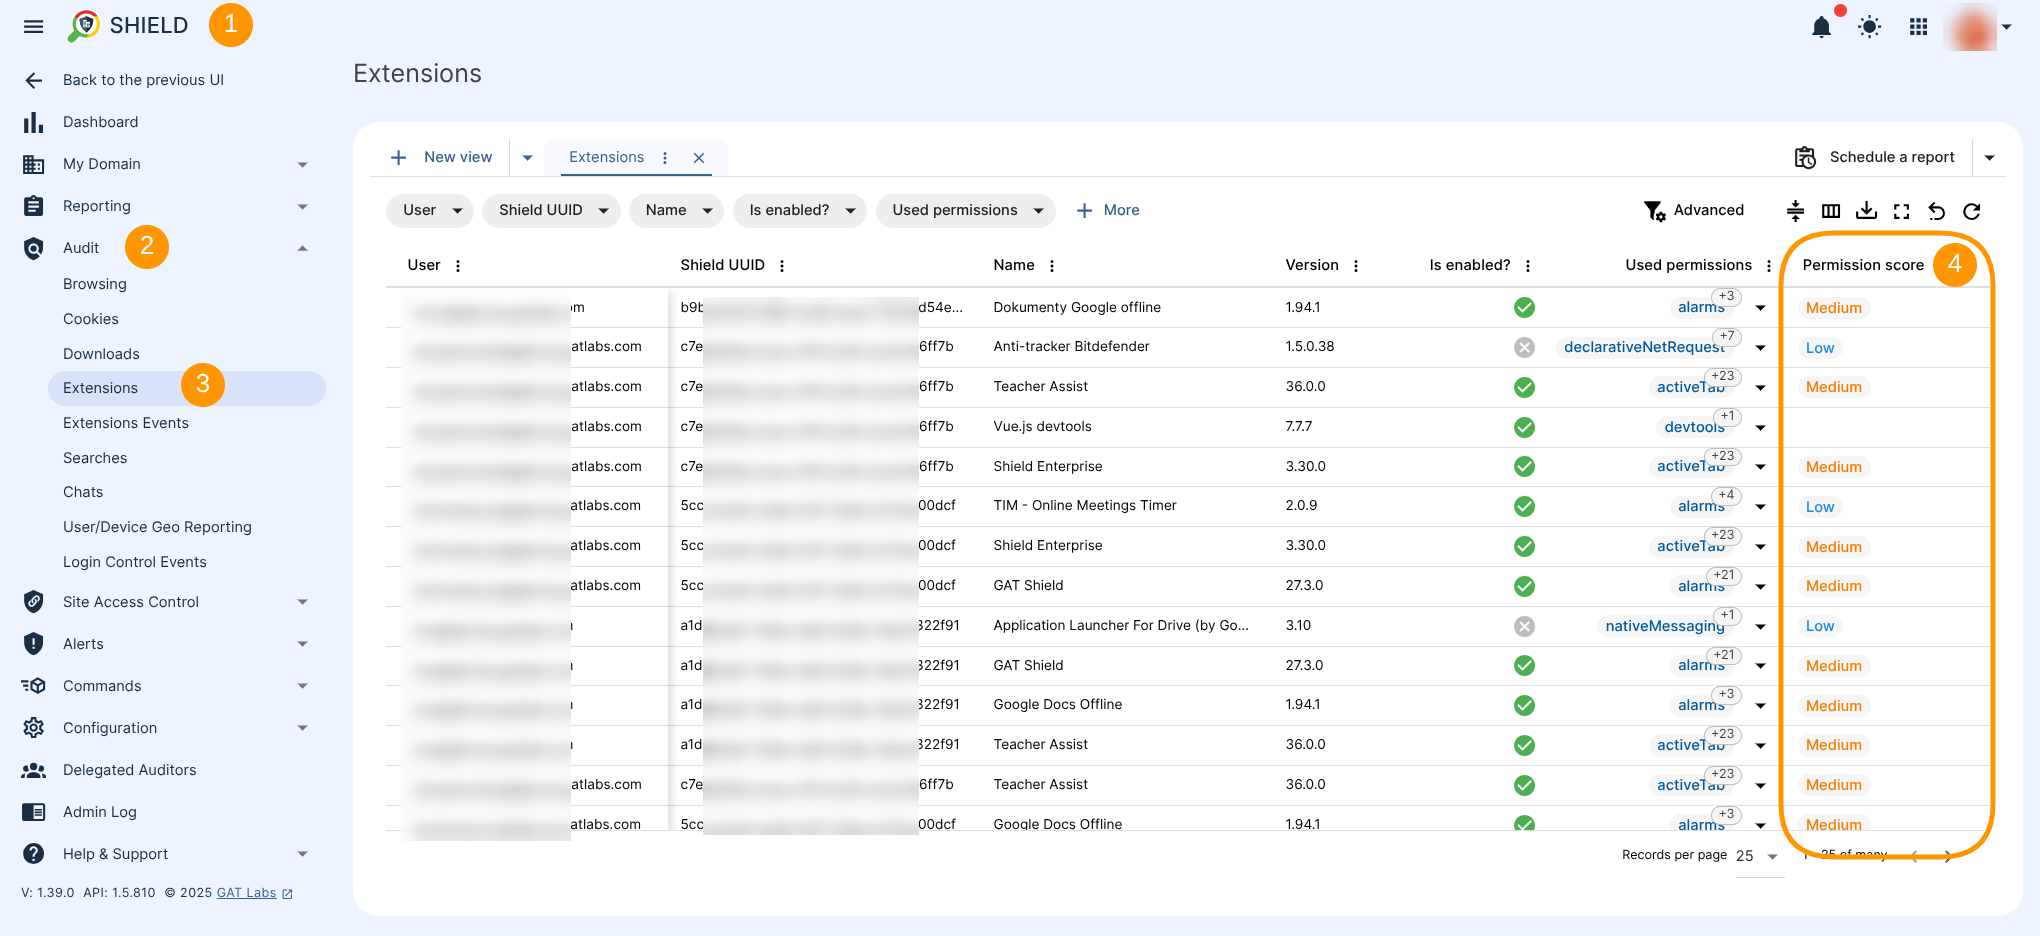
Task: Click More filters button
Action: click(x=1108, y=210)
